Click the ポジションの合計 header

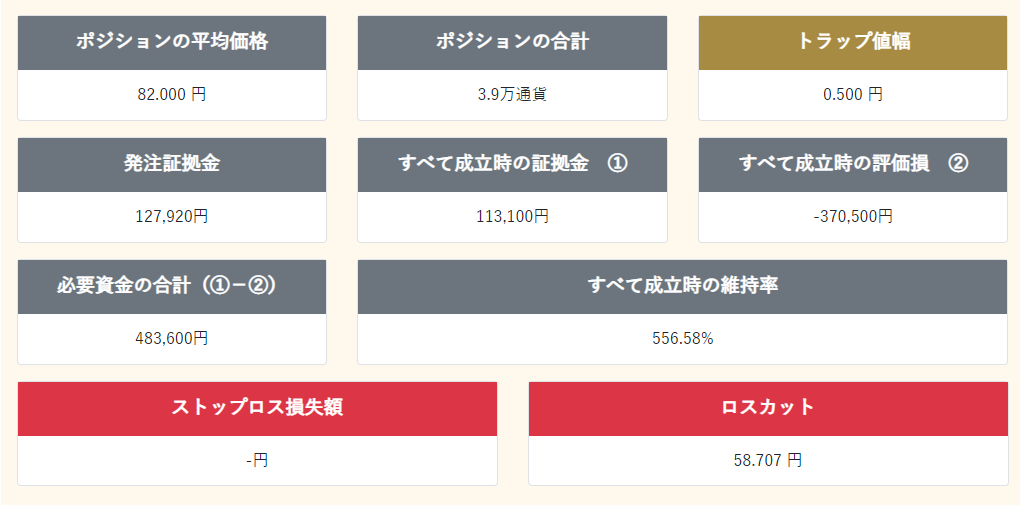pyautogui.click(x=512, y=42)
